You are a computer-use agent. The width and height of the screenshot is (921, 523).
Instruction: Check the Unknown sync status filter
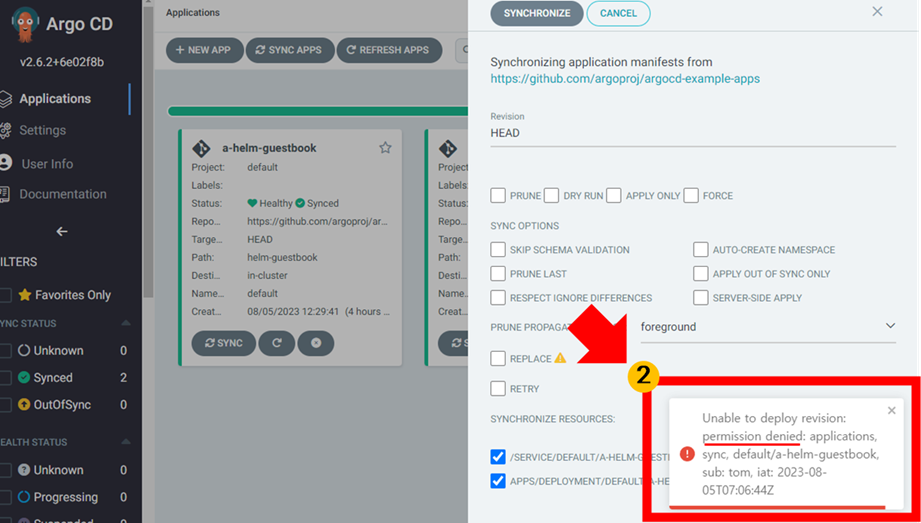[6, 351]
